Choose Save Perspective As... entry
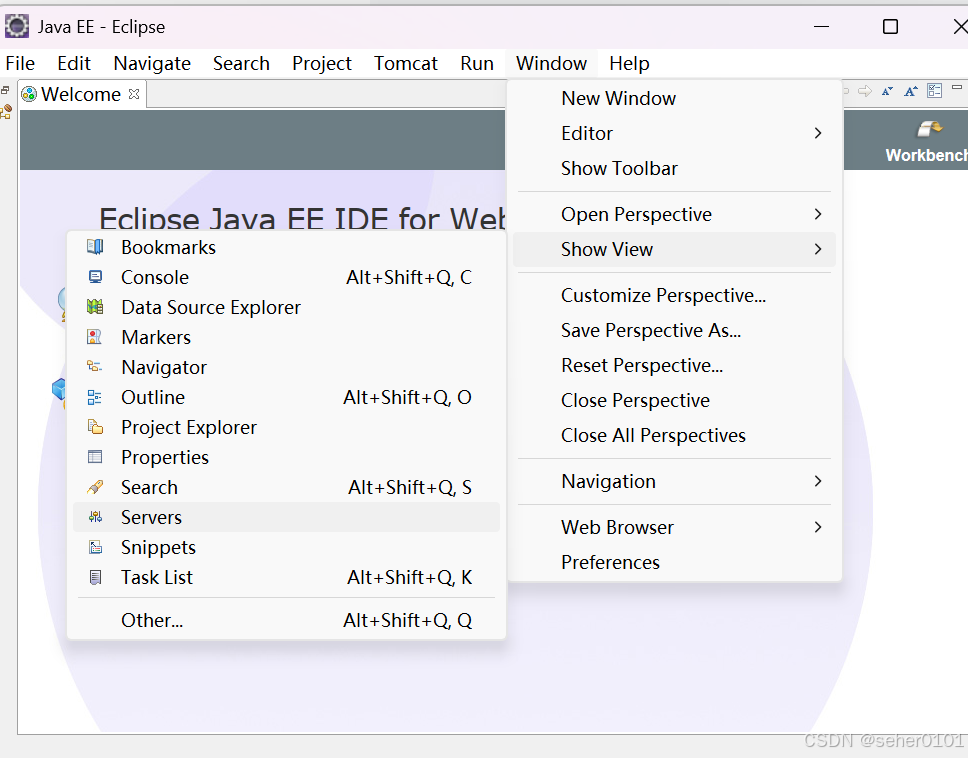This screenshot has height=758, width=968. coord(674,331)
